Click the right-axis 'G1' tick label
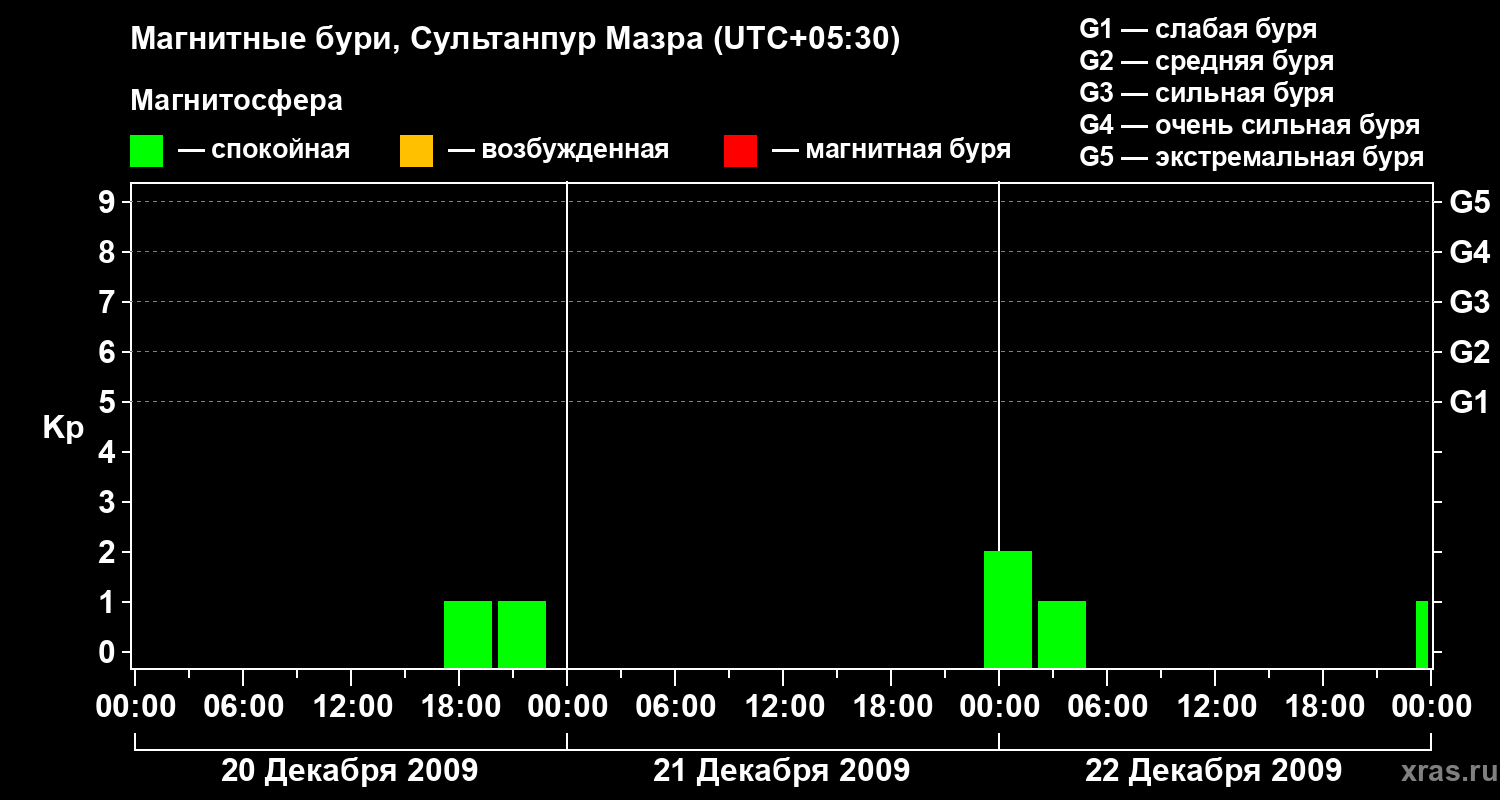 pos(1470,402)
